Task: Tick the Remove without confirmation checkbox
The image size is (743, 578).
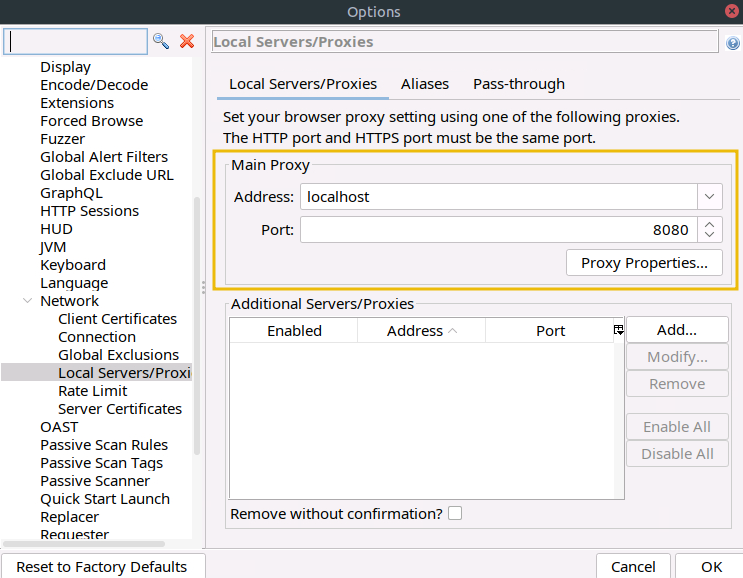Action: tap(455, 513)
